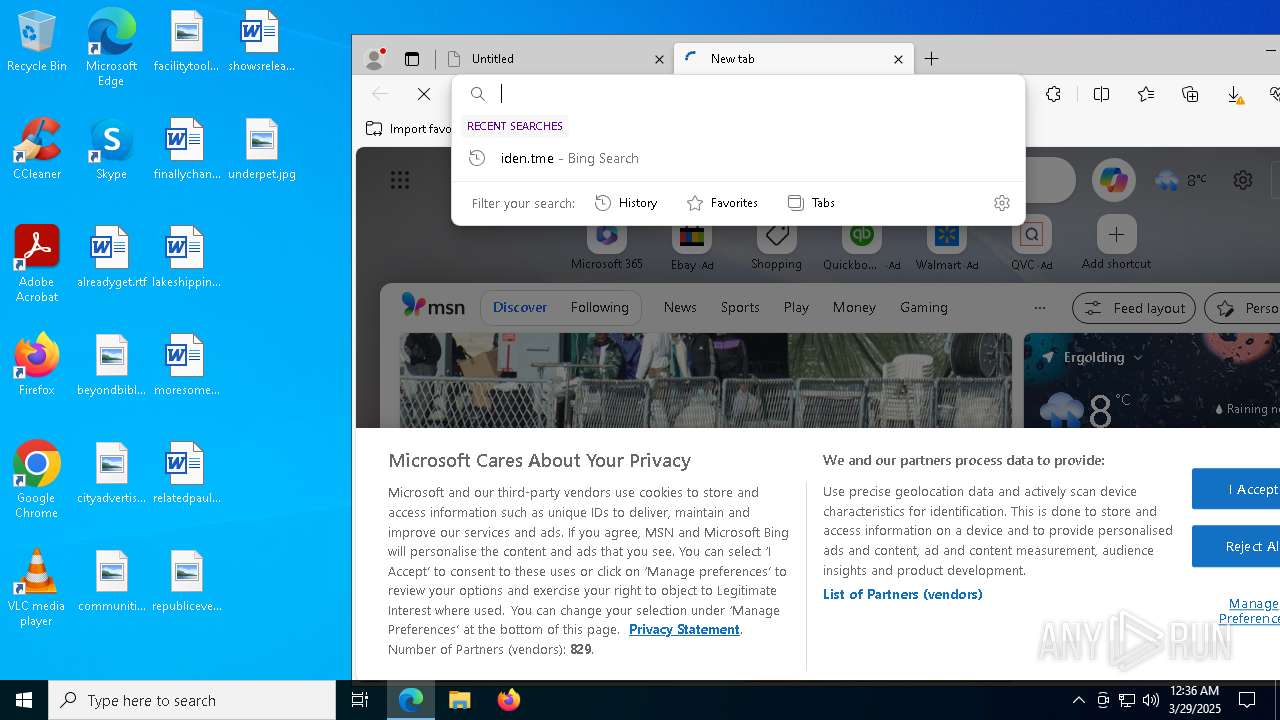The width and height of the screenshot is (1280, 720).
Task: Open Add shortcut plus tile
Action: pyautogui.click(x=1116, y=244)
